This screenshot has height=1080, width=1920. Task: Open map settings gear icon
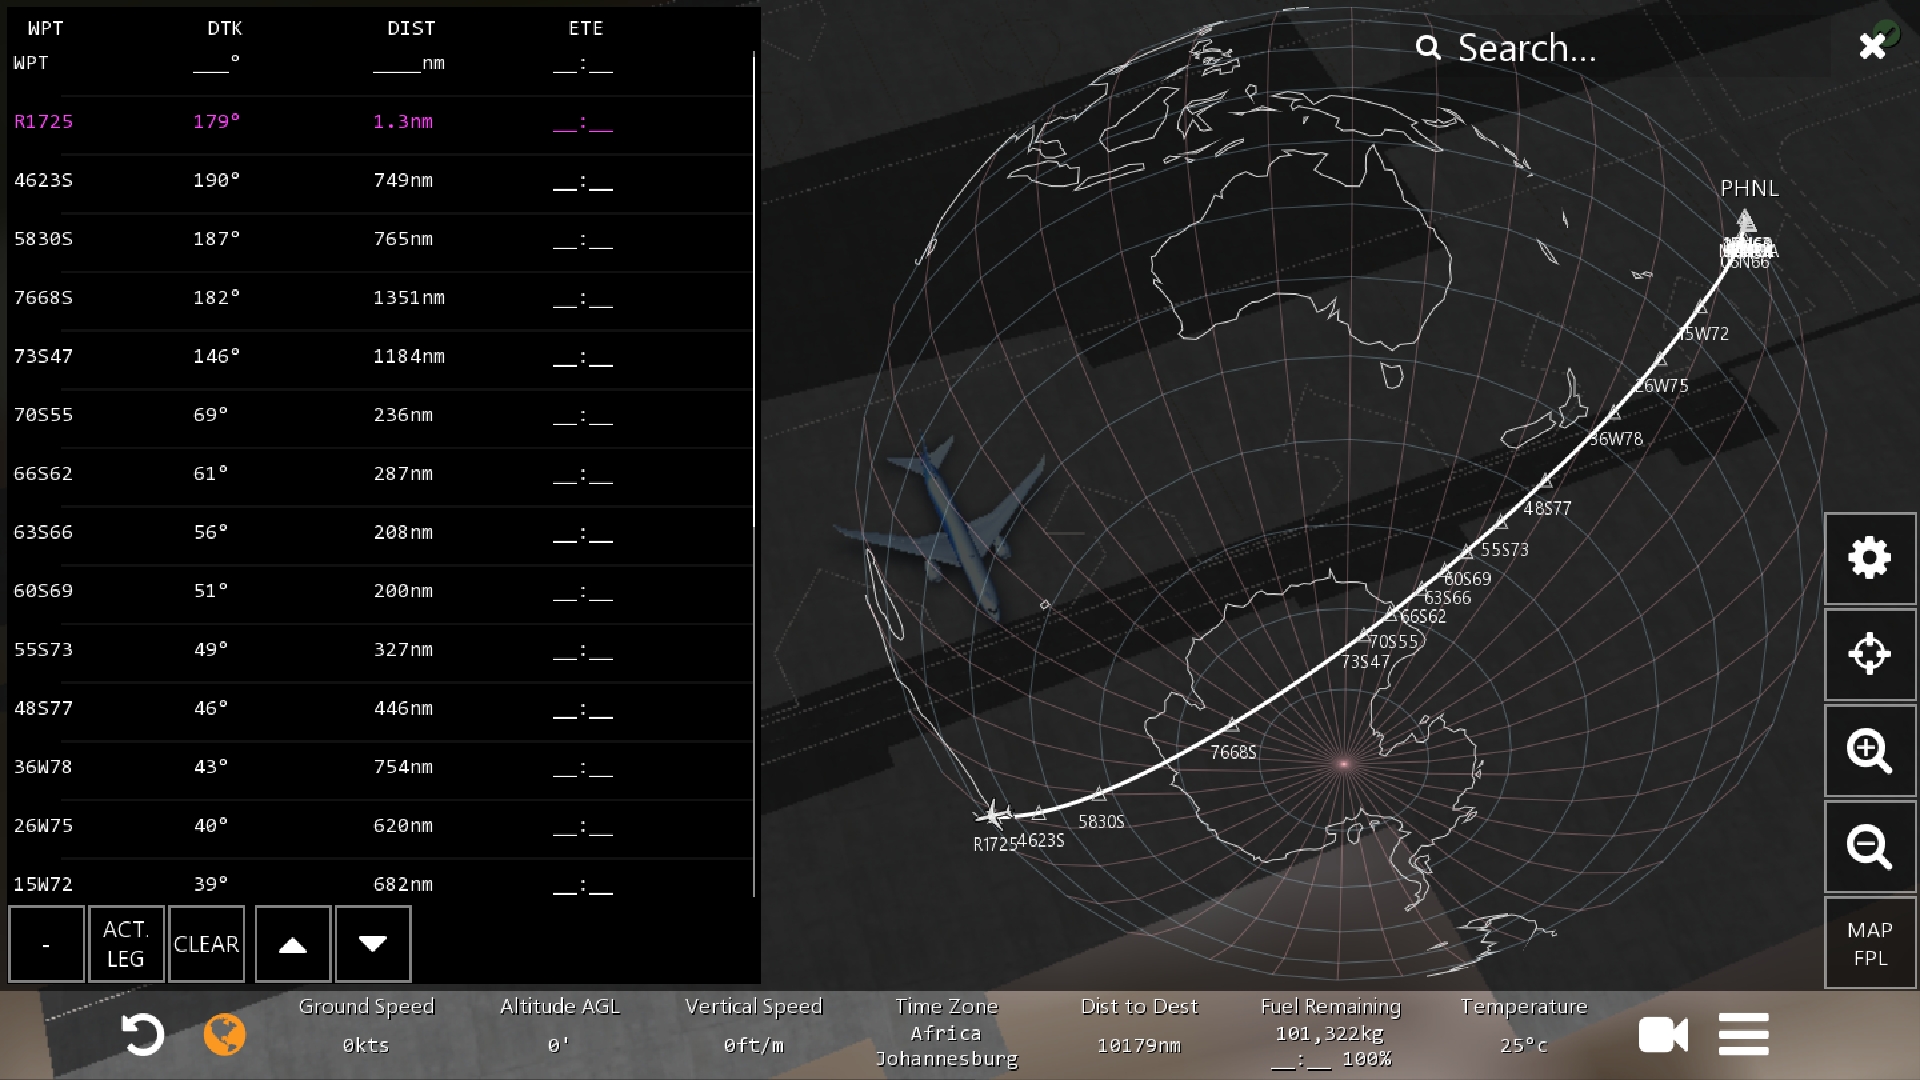1869,558
